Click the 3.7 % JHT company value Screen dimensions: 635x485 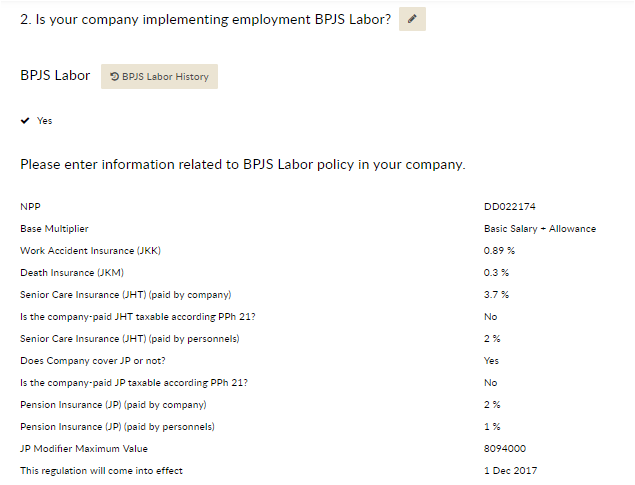[496, 295]
